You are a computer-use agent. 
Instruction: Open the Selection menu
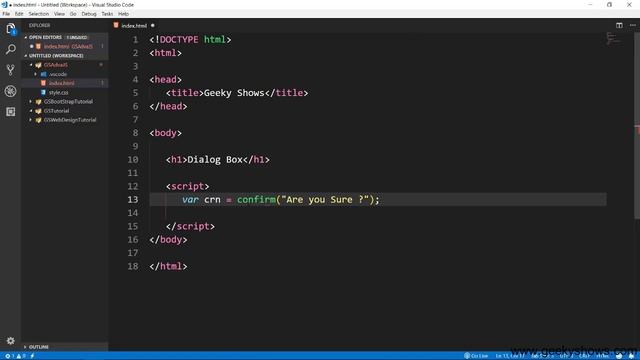pos(38,14)
